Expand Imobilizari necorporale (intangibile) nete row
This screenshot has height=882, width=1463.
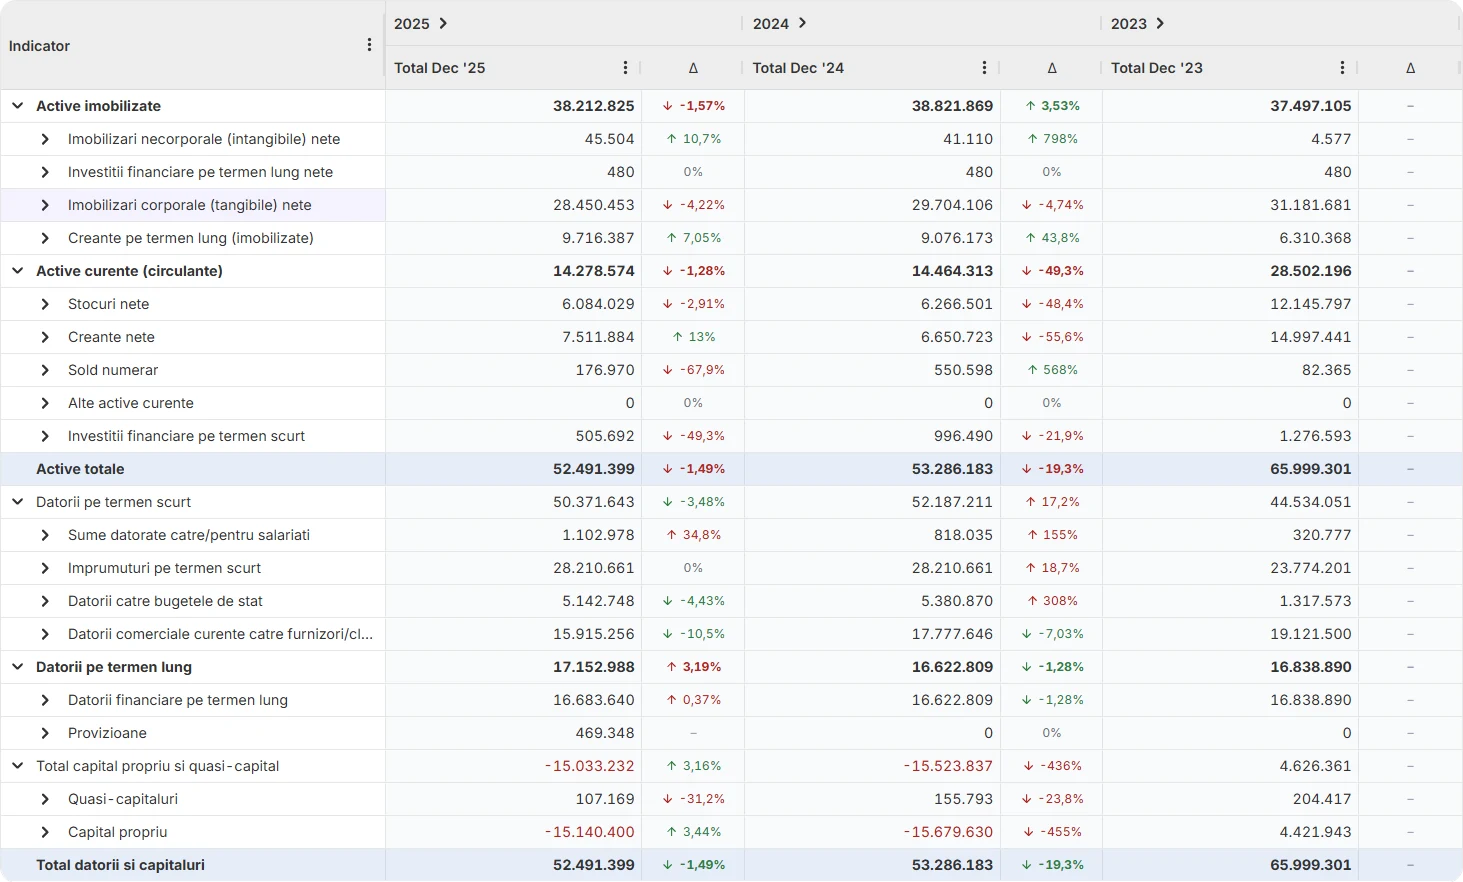tap(45, 139)
